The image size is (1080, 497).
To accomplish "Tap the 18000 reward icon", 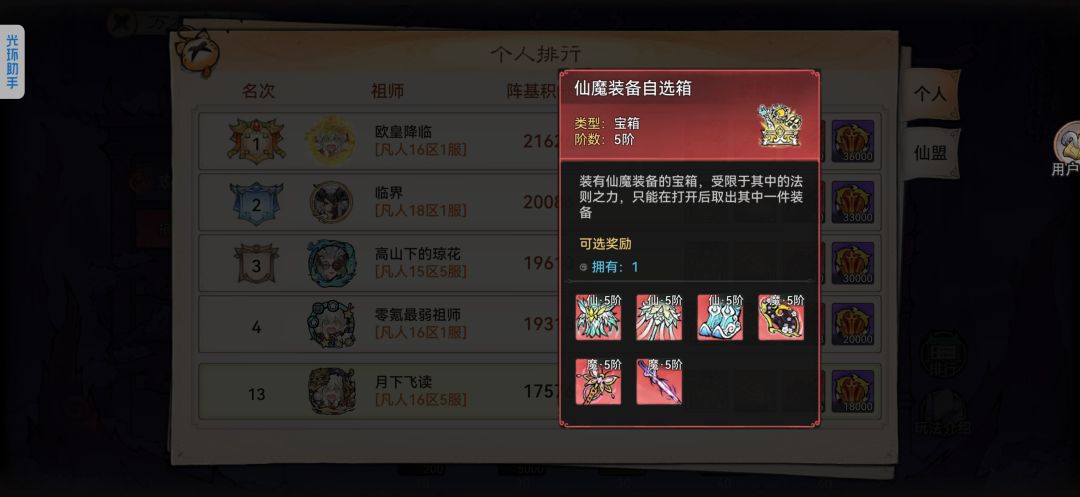I will (x=853, y=391).
